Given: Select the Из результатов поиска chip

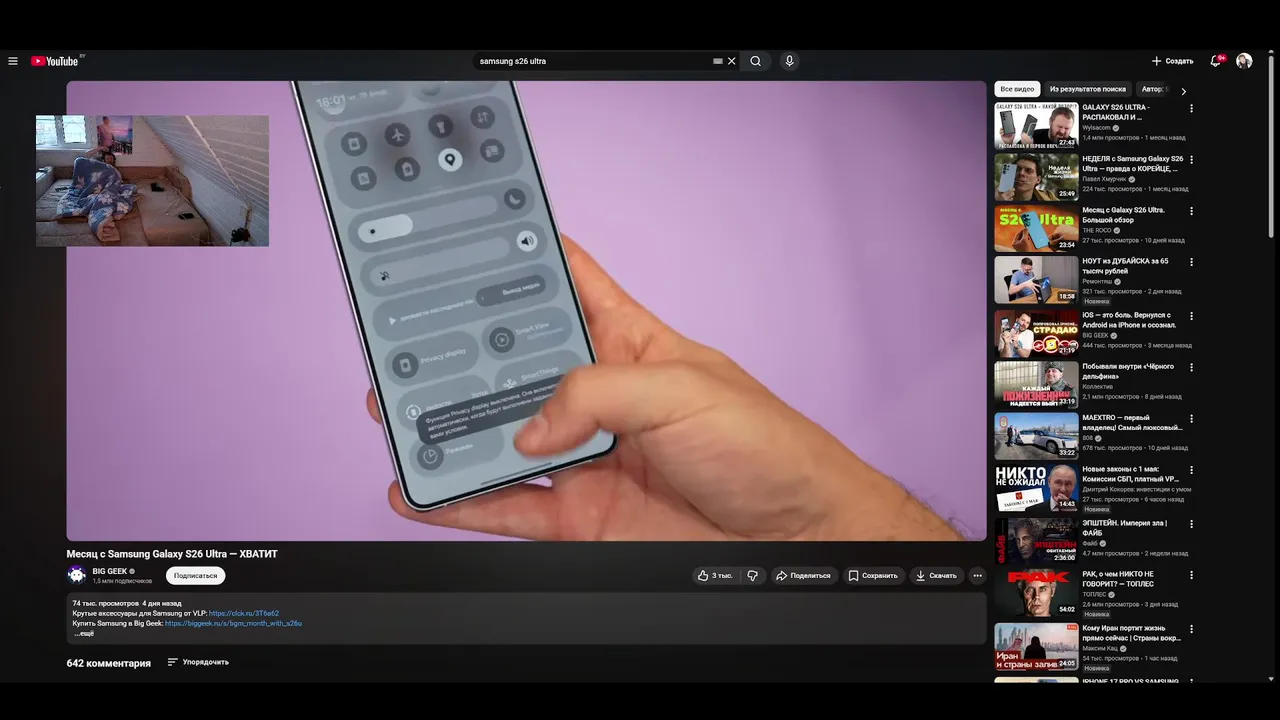Looking at the screenshot, I should 1089,89.
